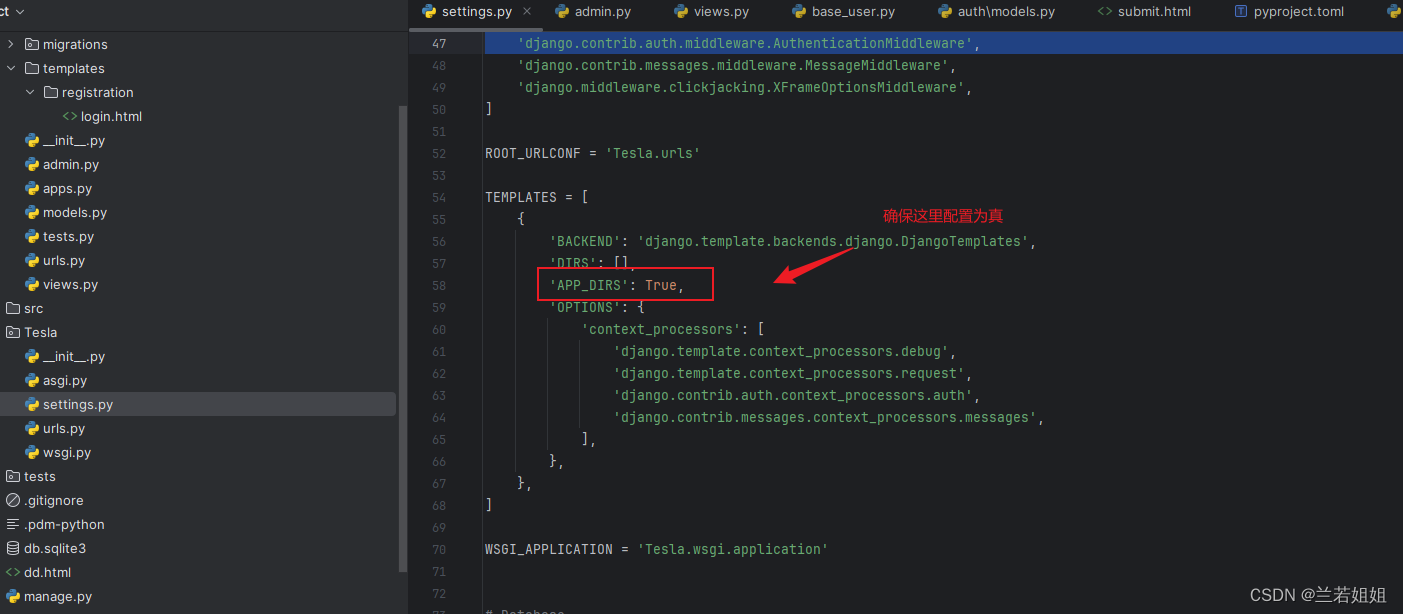1403x614 pixels.
Task: Open login.html under registration folder
Action: click(112, 116)
